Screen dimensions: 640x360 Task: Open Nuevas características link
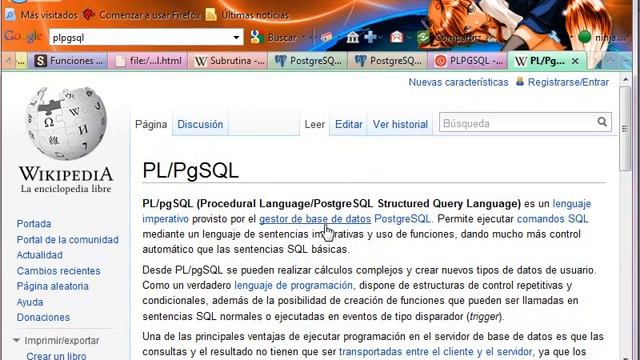pyautogui.click(x=458, y=82)
